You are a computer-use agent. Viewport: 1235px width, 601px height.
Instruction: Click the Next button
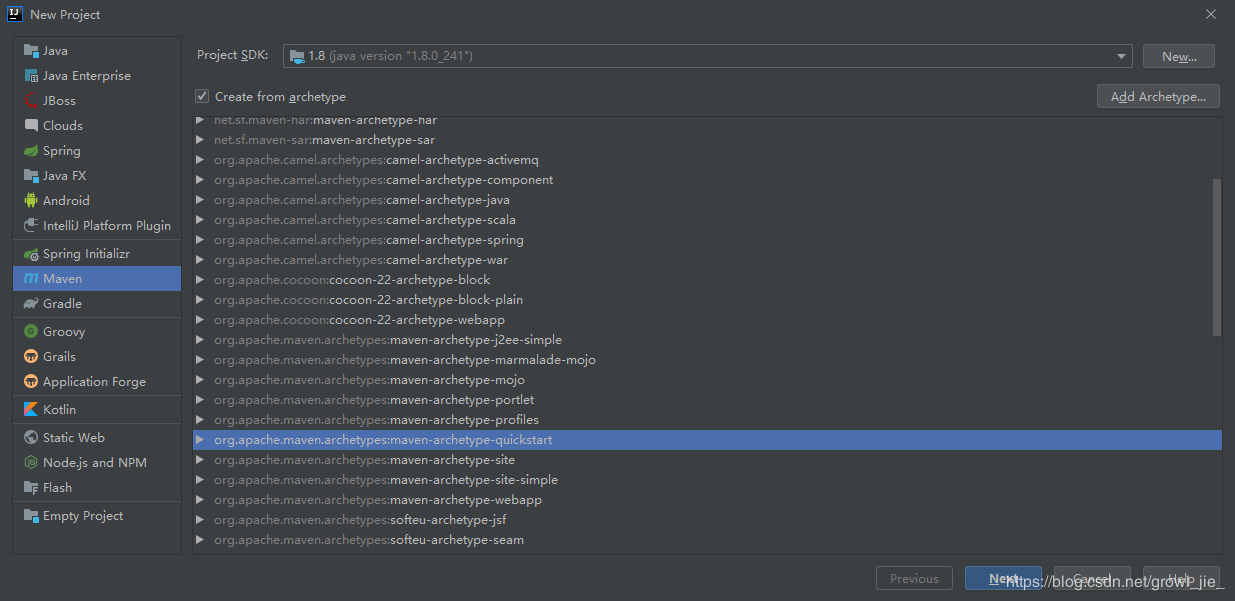point(1003,579)
